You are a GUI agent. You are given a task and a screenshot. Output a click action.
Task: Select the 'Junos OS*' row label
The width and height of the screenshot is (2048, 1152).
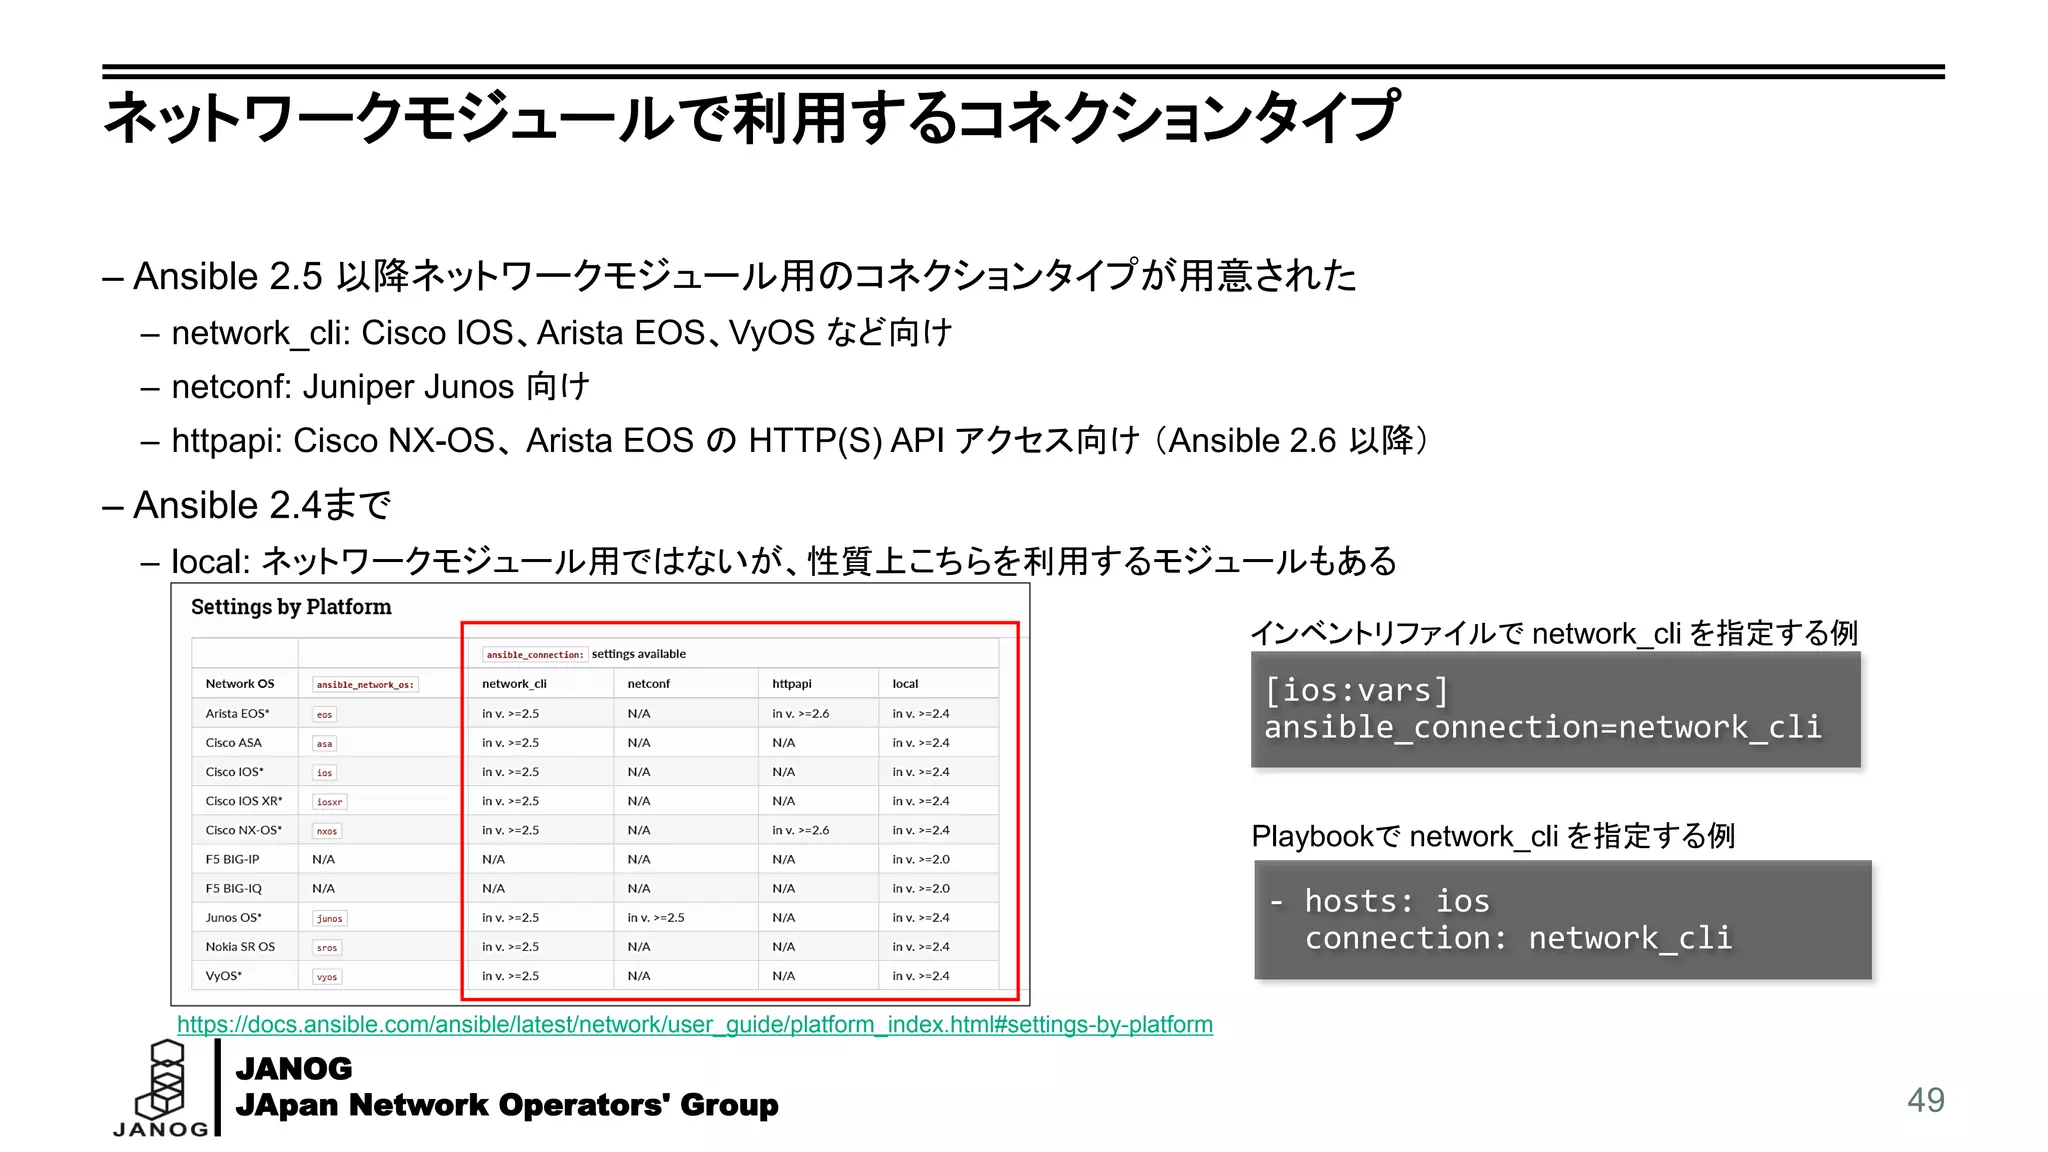(x=233, y=917)
